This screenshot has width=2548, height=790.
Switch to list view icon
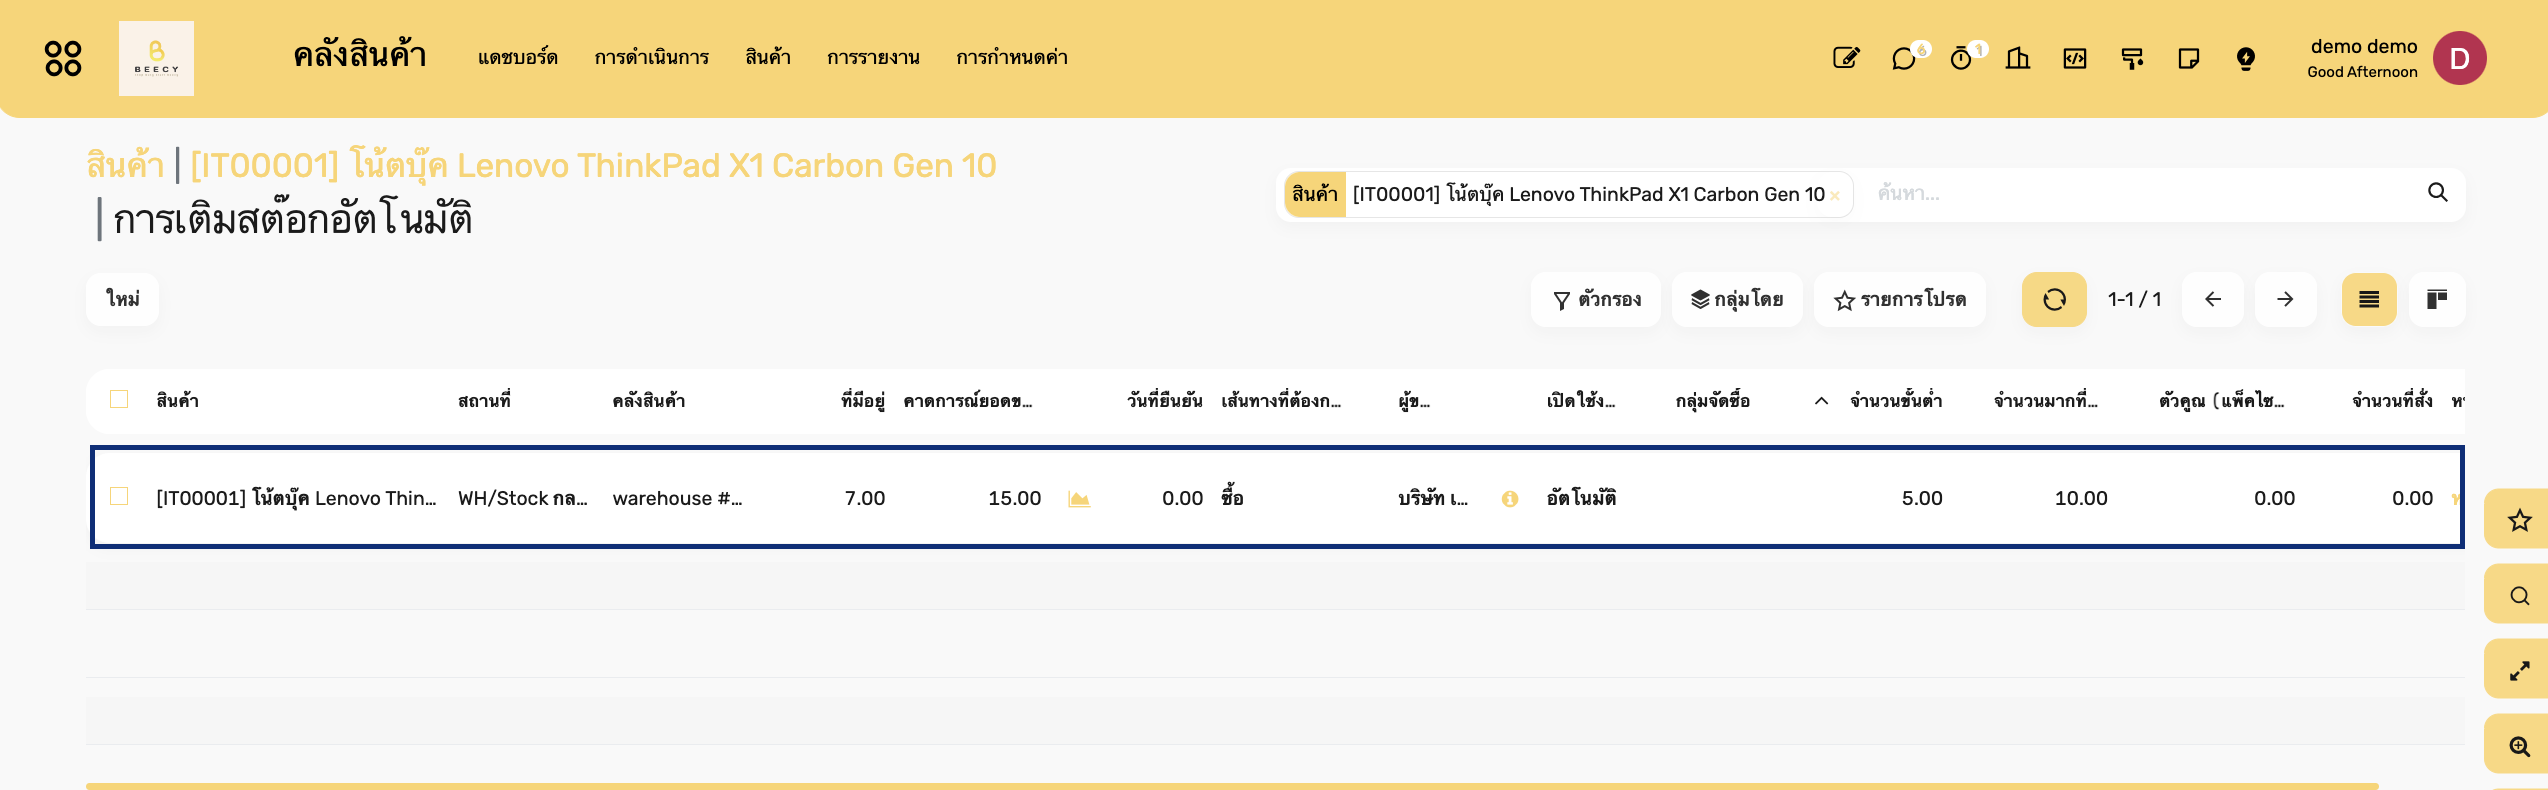point(2369,299)
